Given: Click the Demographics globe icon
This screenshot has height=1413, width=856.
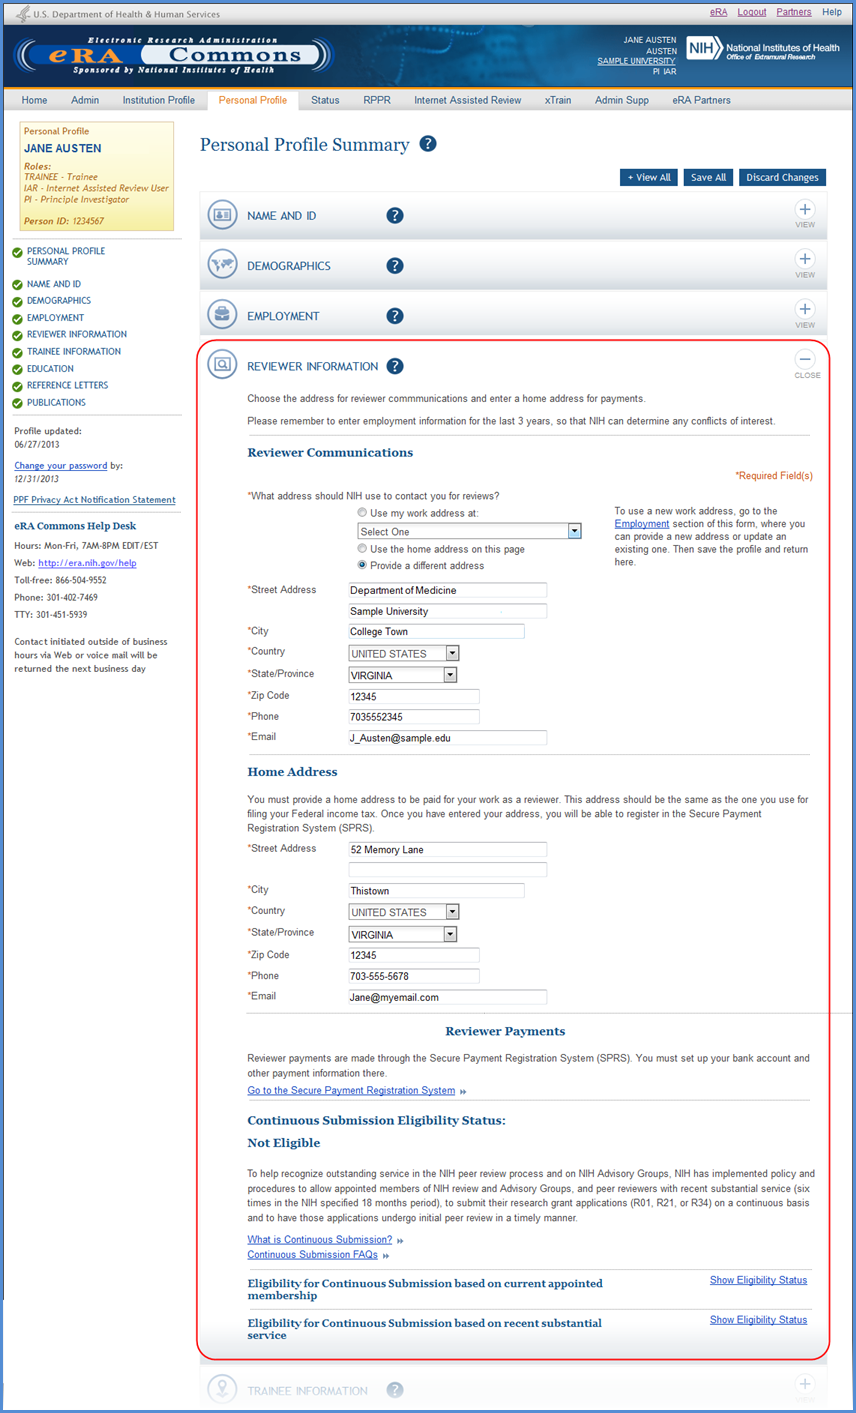Looking at the screenshot, I should [222, 265].
